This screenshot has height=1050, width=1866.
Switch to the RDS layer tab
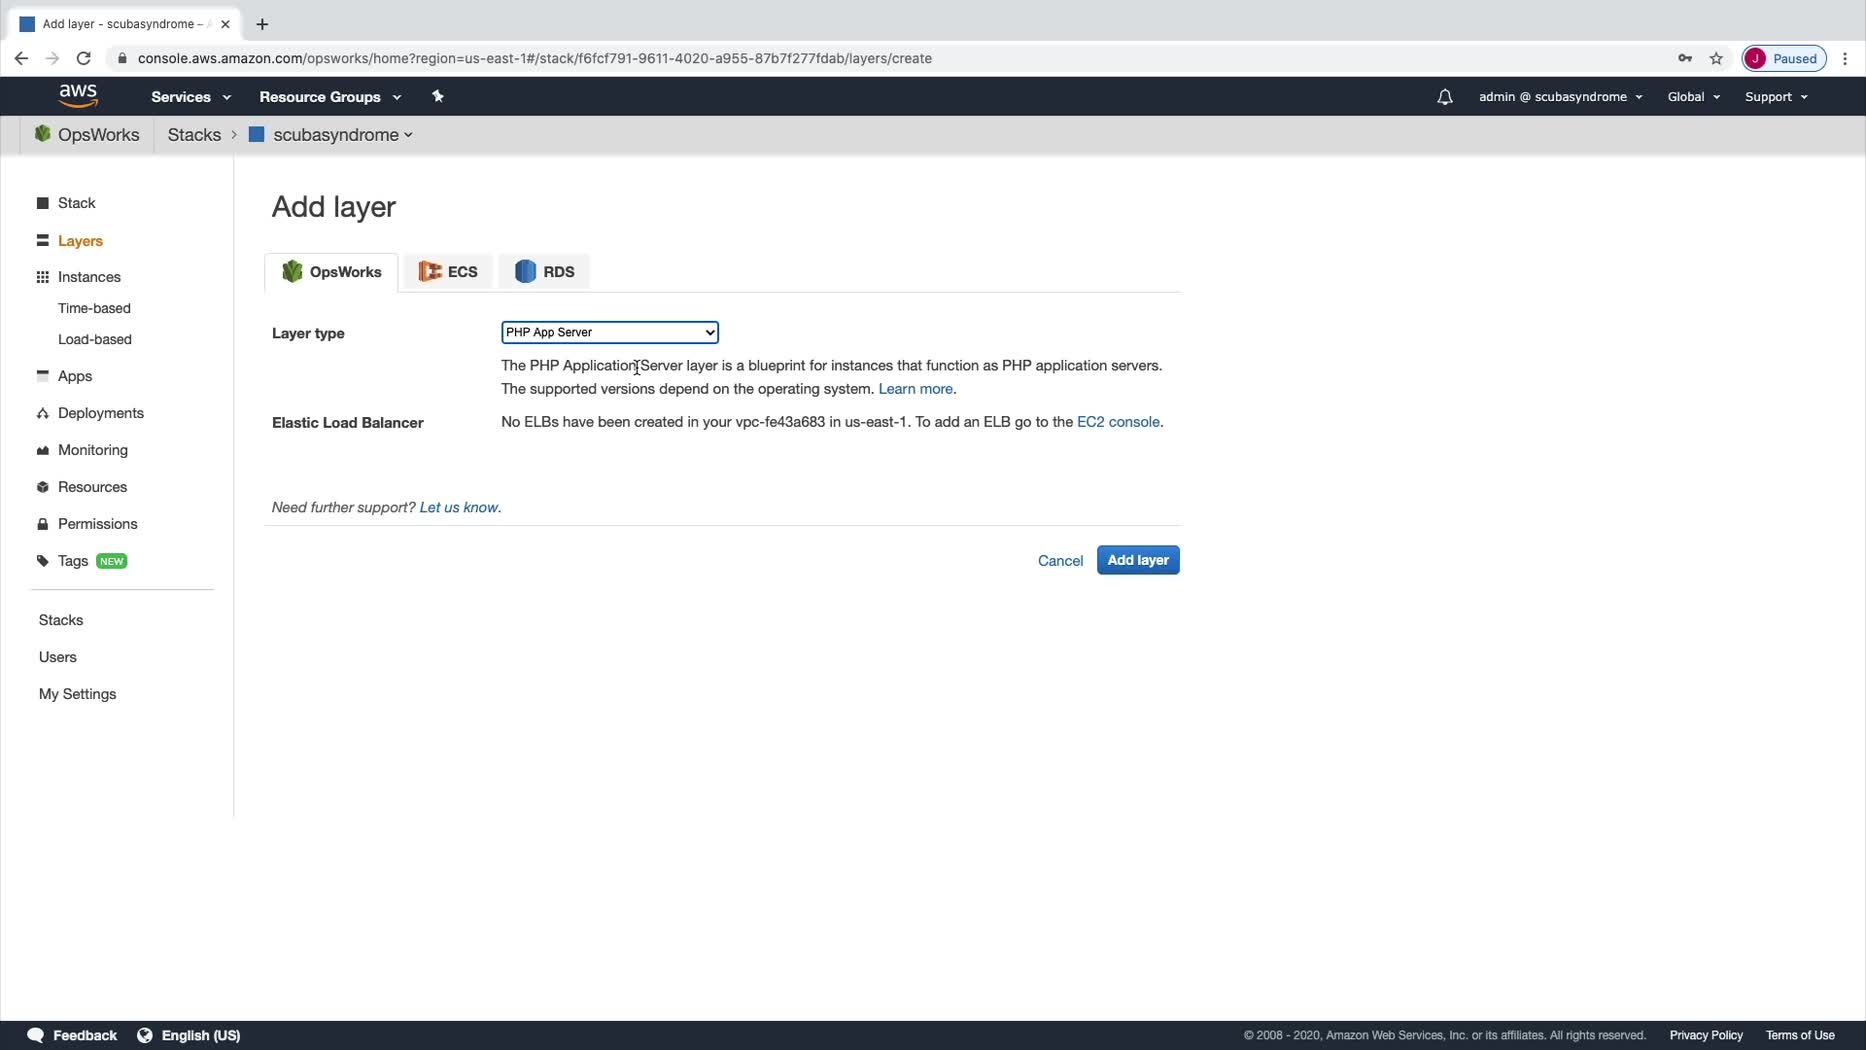(545, 272)
